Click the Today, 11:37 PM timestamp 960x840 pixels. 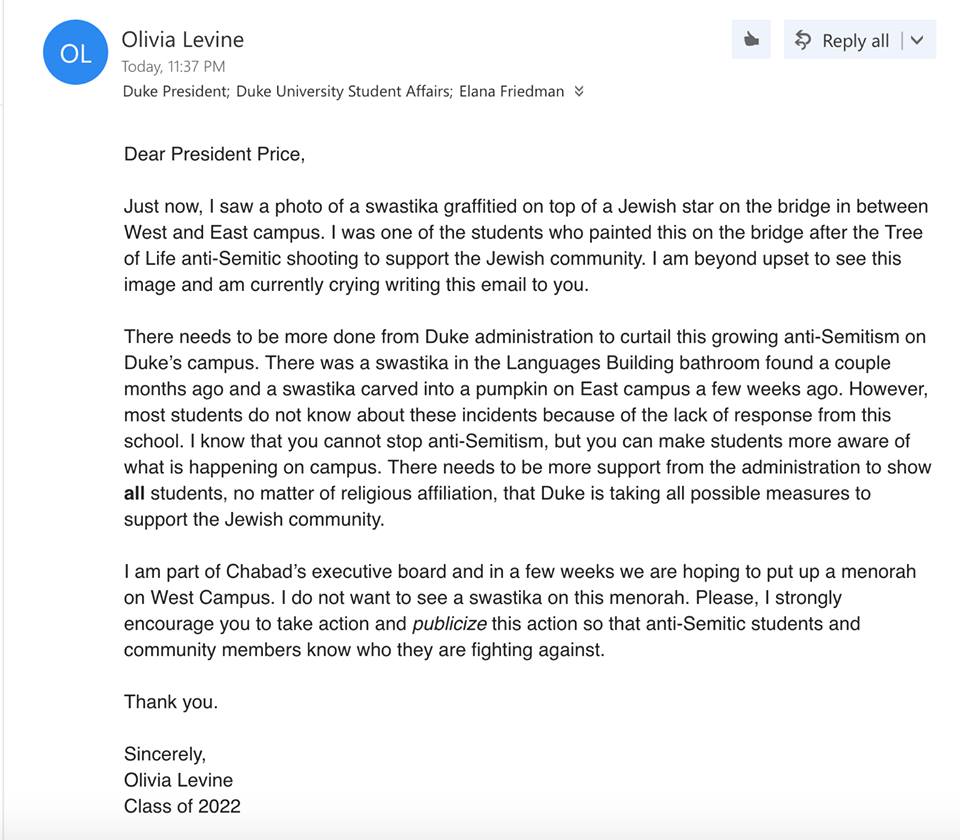point(173,67)
